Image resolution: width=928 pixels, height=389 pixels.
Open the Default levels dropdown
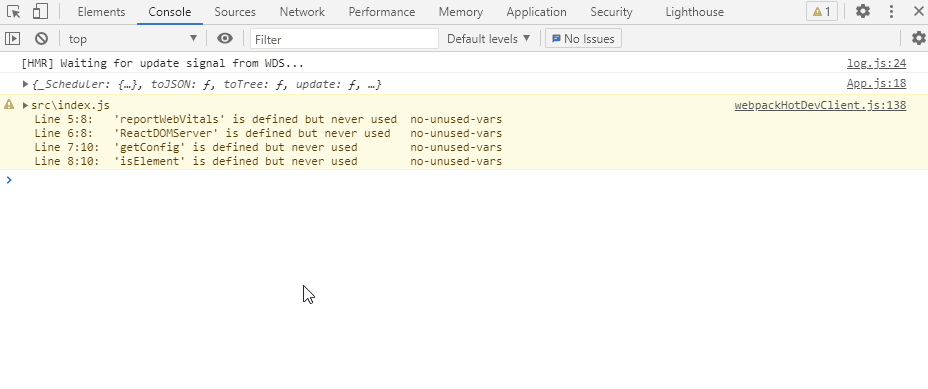tap(488, 38)
